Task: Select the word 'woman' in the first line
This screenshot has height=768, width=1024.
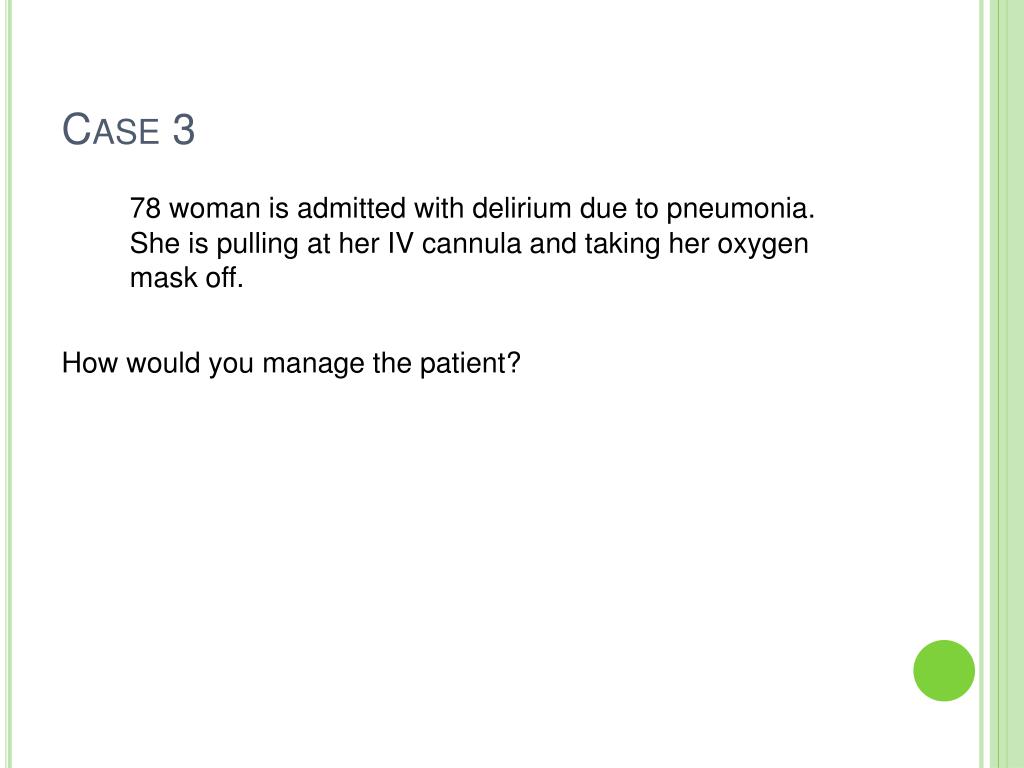Action: (x=215, y=210)
